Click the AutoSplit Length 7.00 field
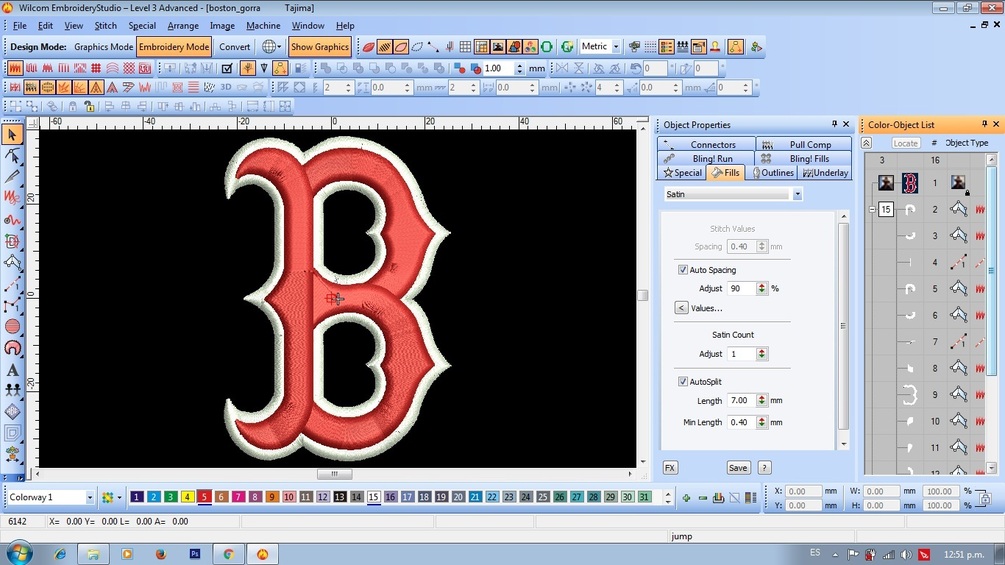This screenshot has width=1005, height=565. (x=742, y=400)
